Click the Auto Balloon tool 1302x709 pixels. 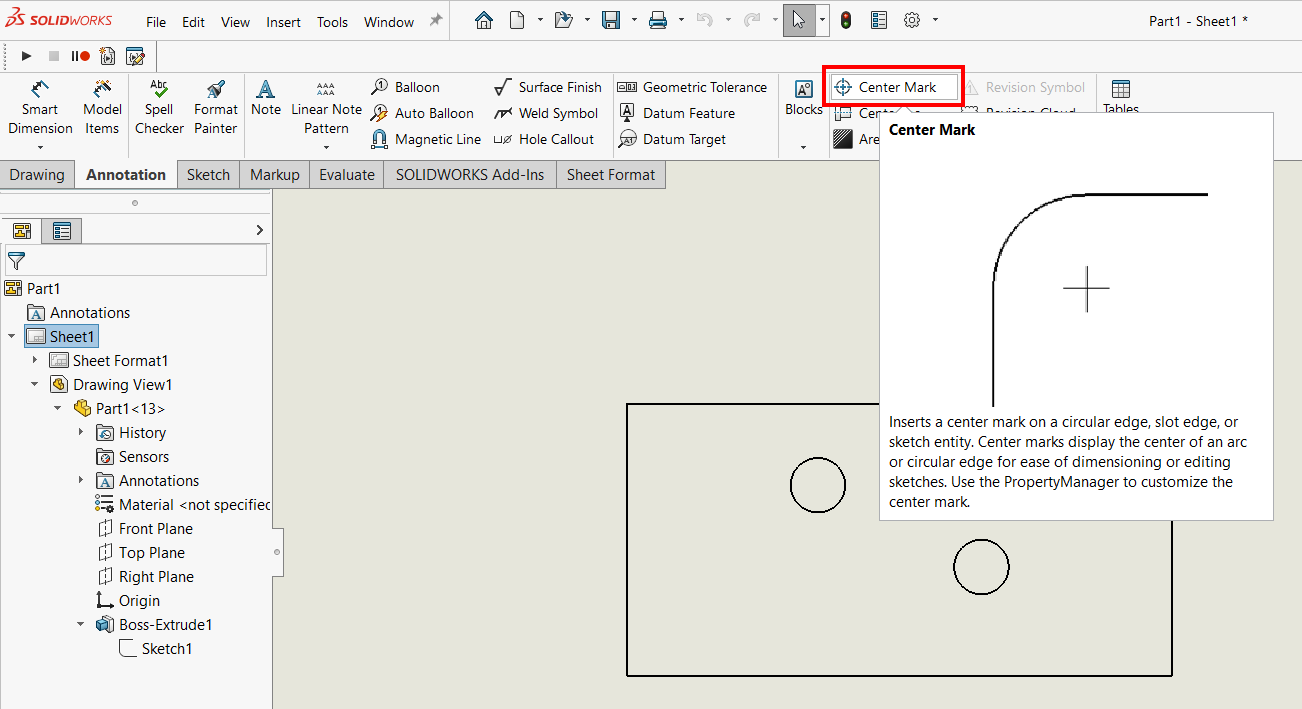click(422, 113)
